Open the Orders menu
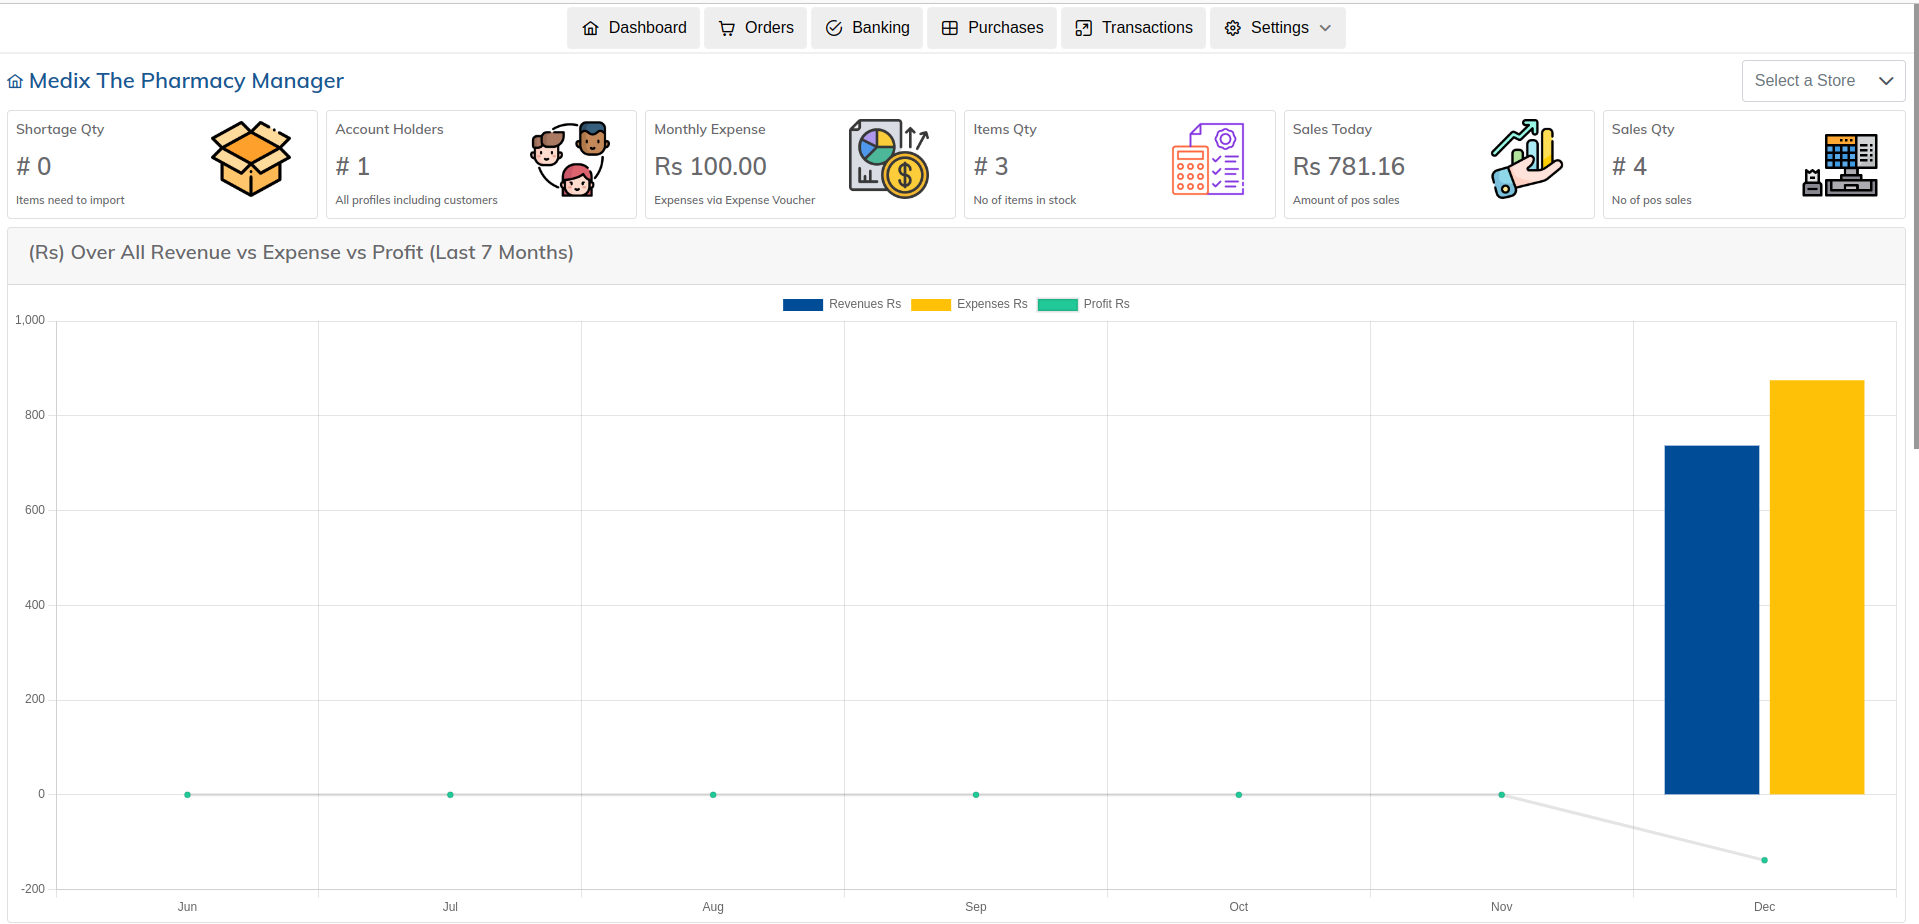The width and height of the screenshot is (1919, 924). [x=755, y=28]
